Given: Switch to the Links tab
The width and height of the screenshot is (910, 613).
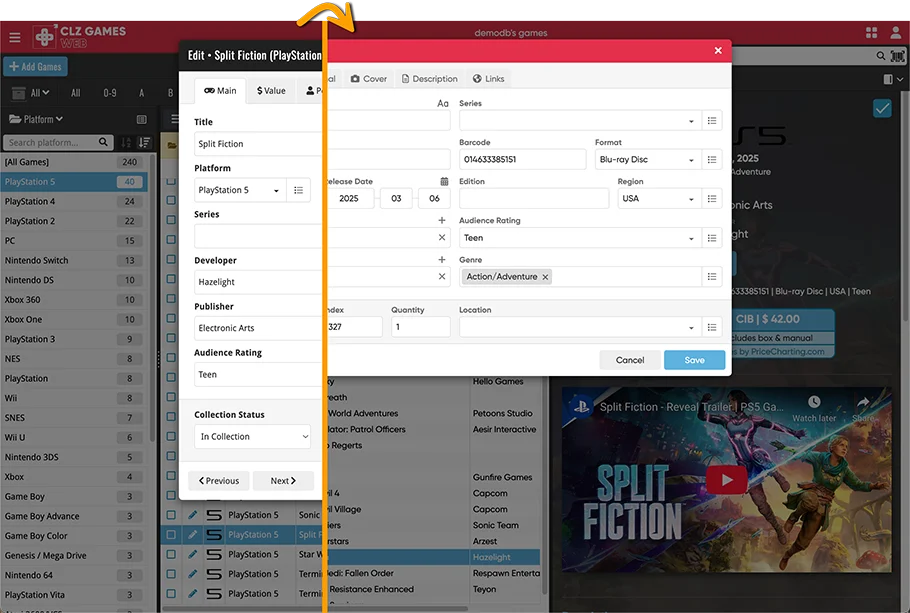Looking at the screenshot, I should tap(488, 79).
